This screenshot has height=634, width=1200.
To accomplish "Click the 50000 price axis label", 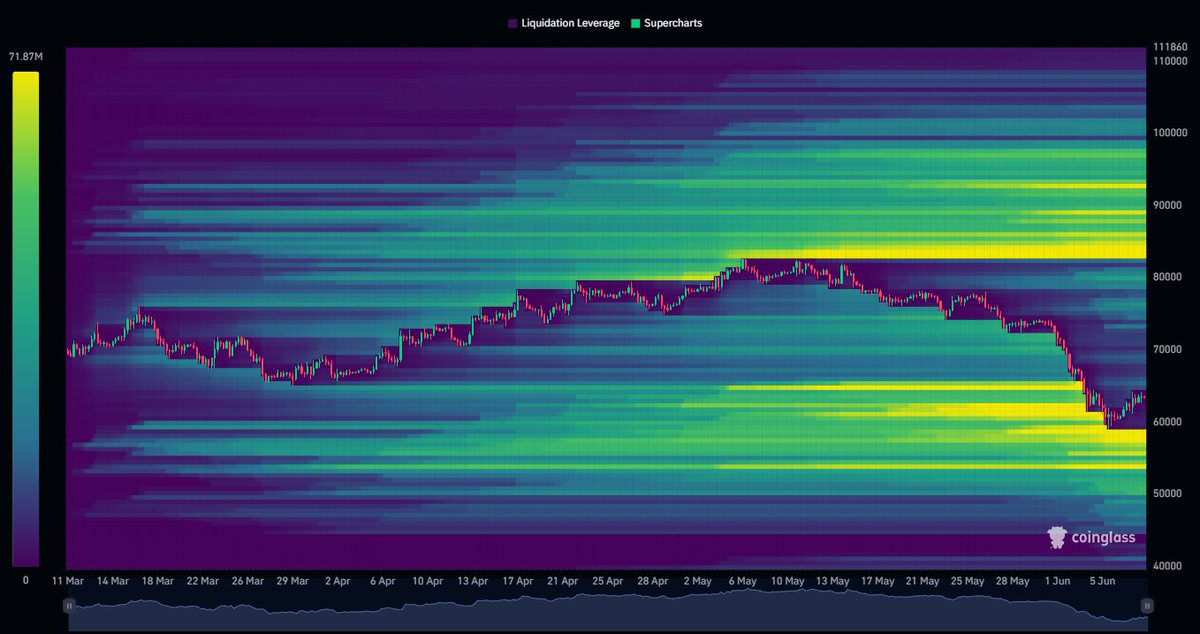I will tap(1166, 494).
